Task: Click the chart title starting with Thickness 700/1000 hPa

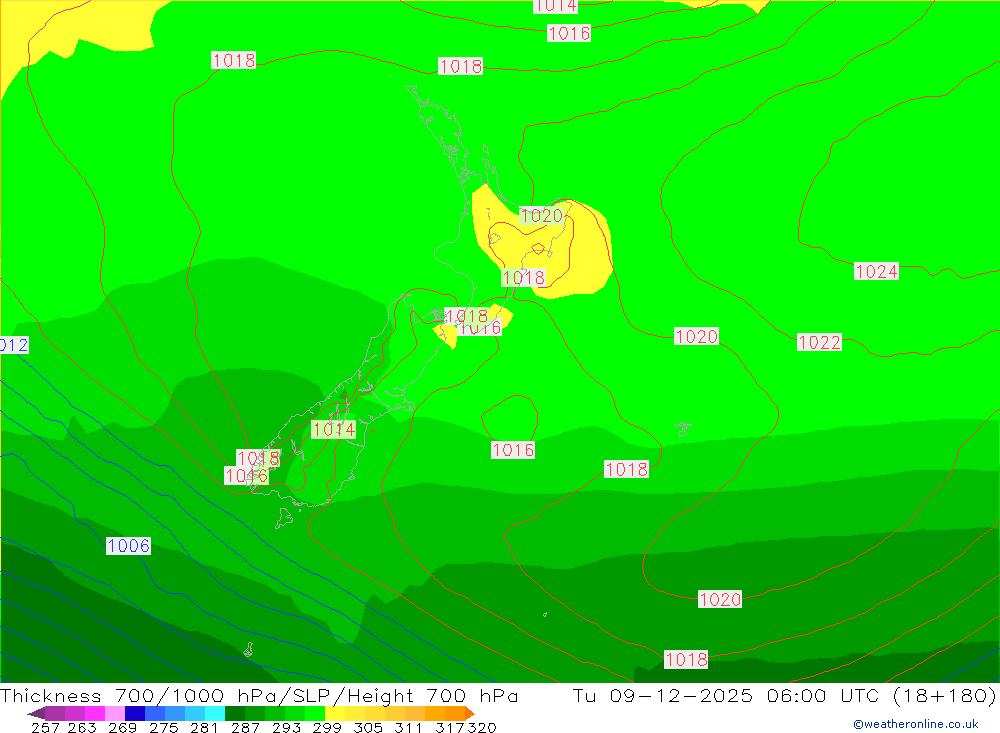Action: [259, 695]
